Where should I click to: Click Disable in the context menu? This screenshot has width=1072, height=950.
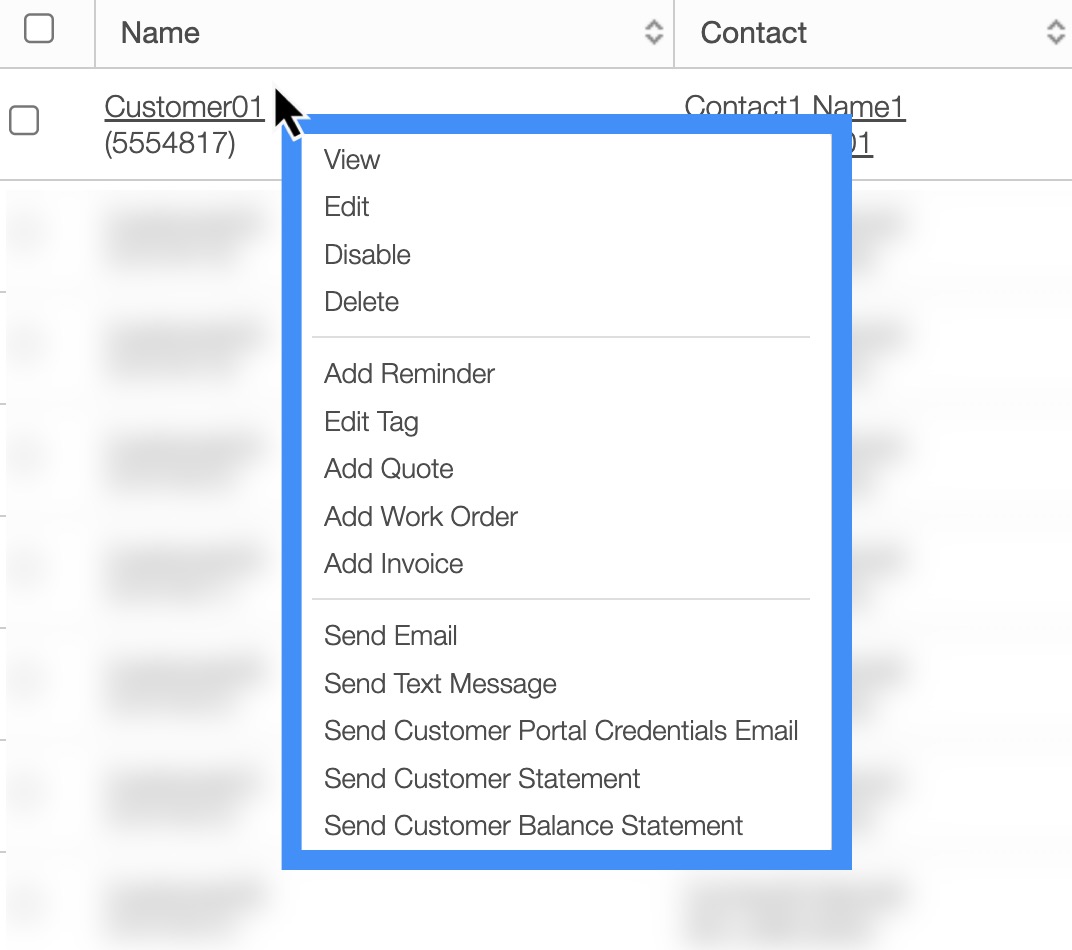pos(367,255)
